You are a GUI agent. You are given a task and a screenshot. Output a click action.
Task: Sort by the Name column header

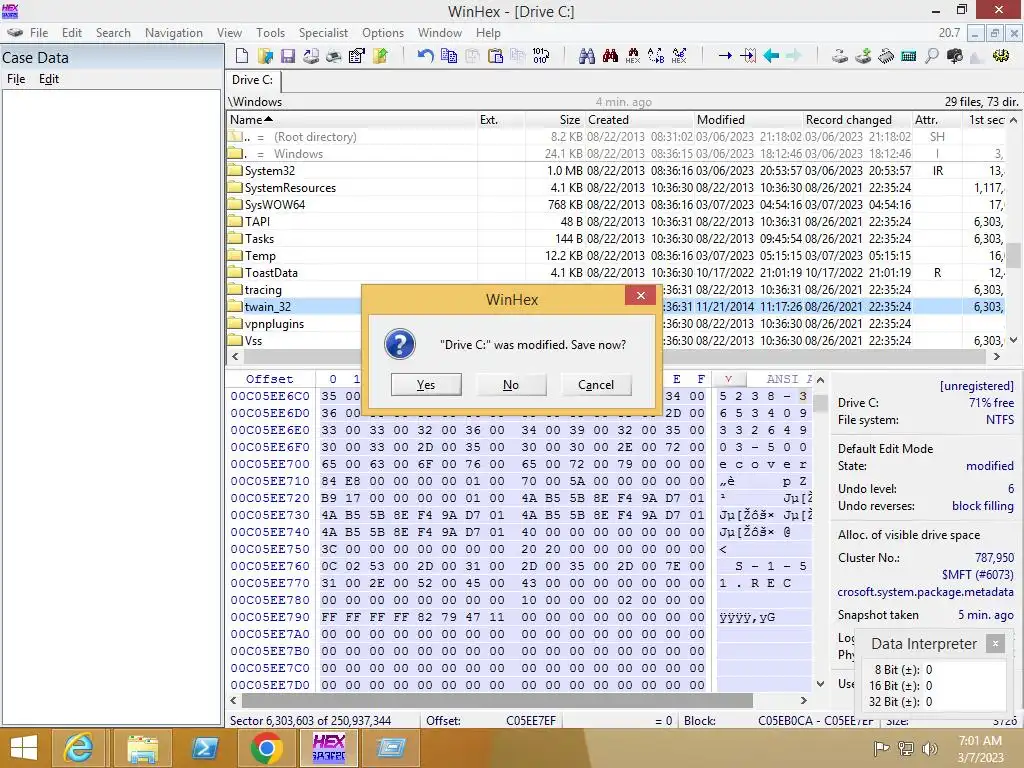353,120
